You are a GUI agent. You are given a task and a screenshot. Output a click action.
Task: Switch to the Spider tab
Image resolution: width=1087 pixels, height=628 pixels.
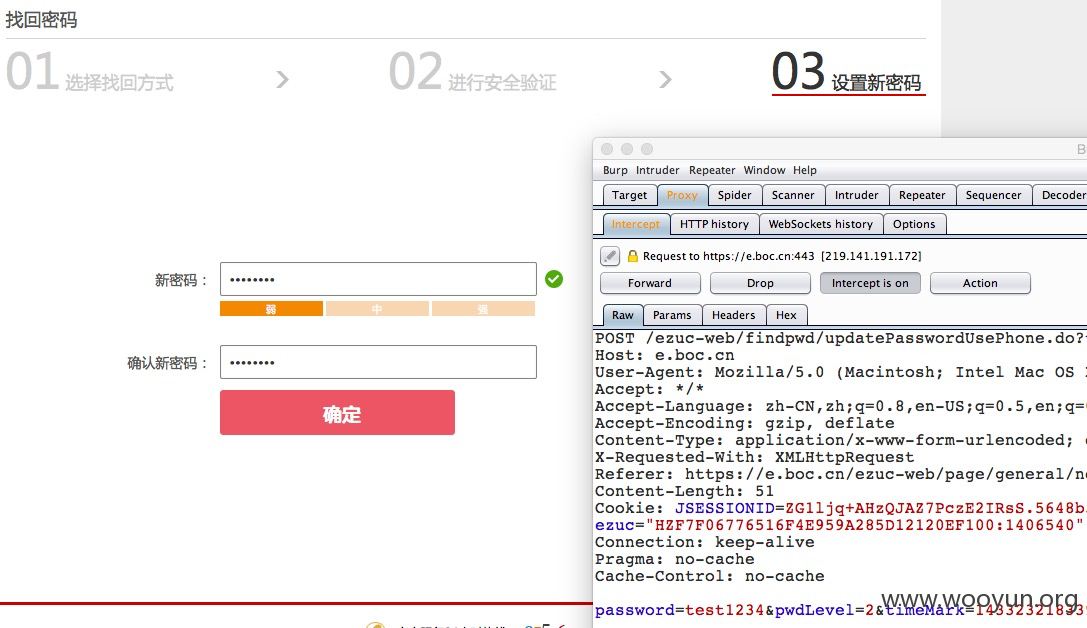[734, 195]
